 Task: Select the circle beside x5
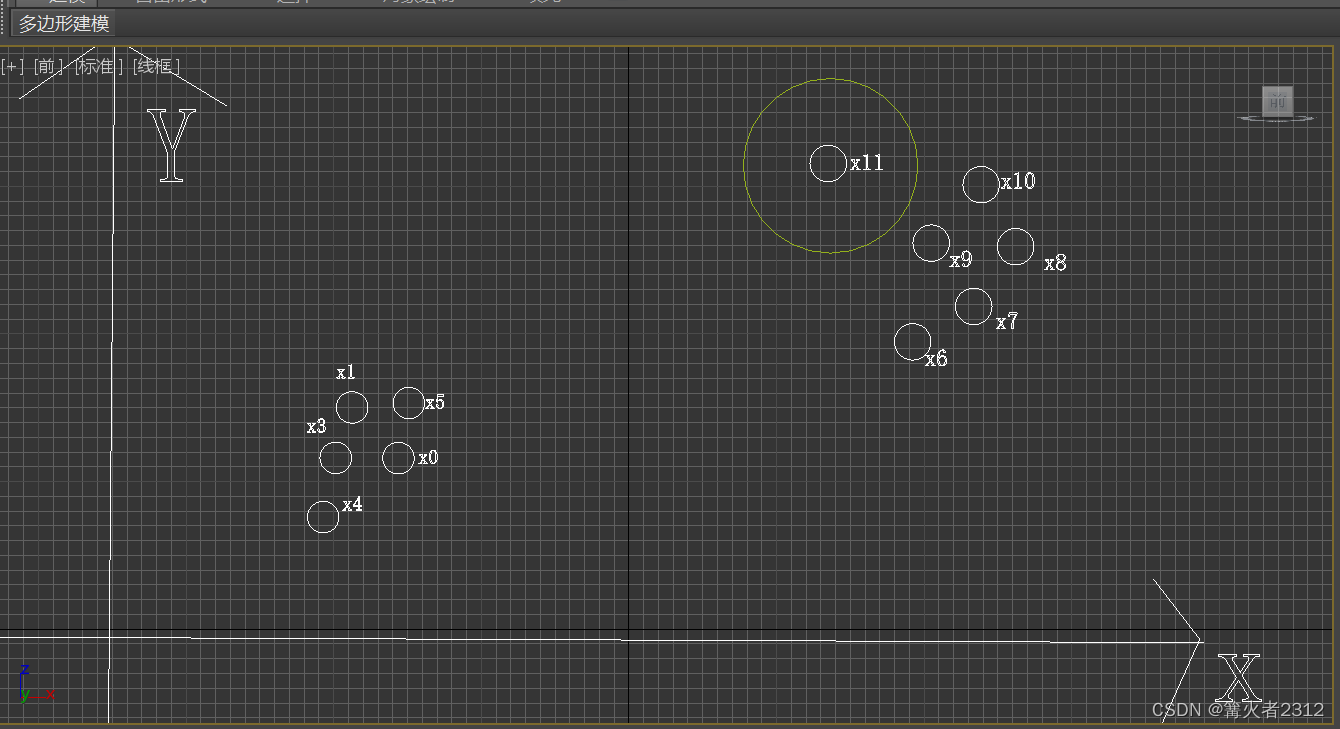coord(408,403)
